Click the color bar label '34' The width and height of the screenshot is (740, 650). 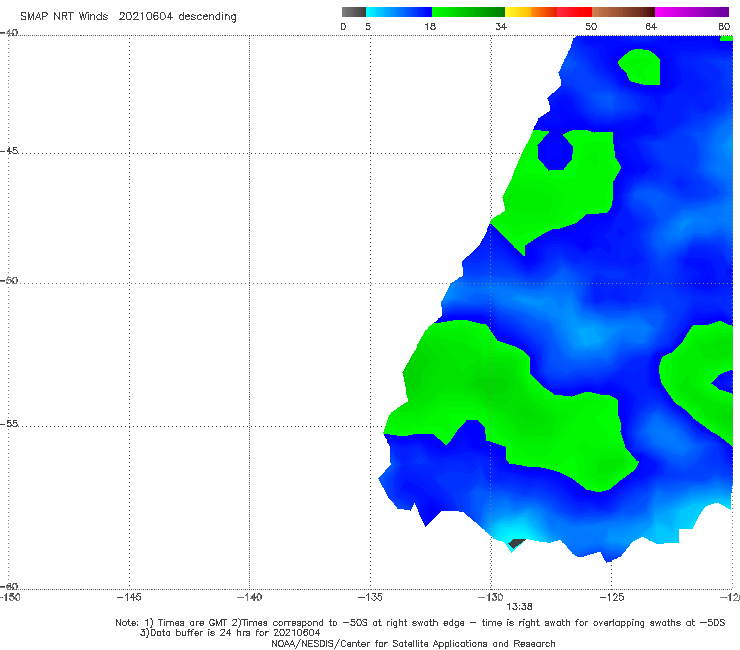(x=501, y=26)
